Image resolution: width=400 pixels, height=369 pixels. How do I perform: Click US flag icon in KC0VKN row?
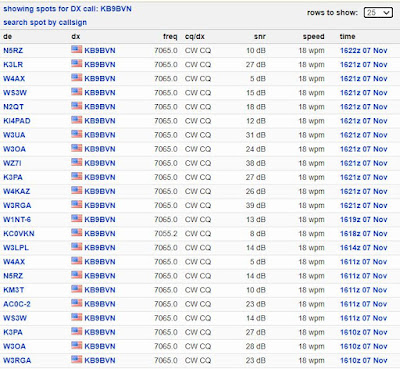tap(76, 233)
